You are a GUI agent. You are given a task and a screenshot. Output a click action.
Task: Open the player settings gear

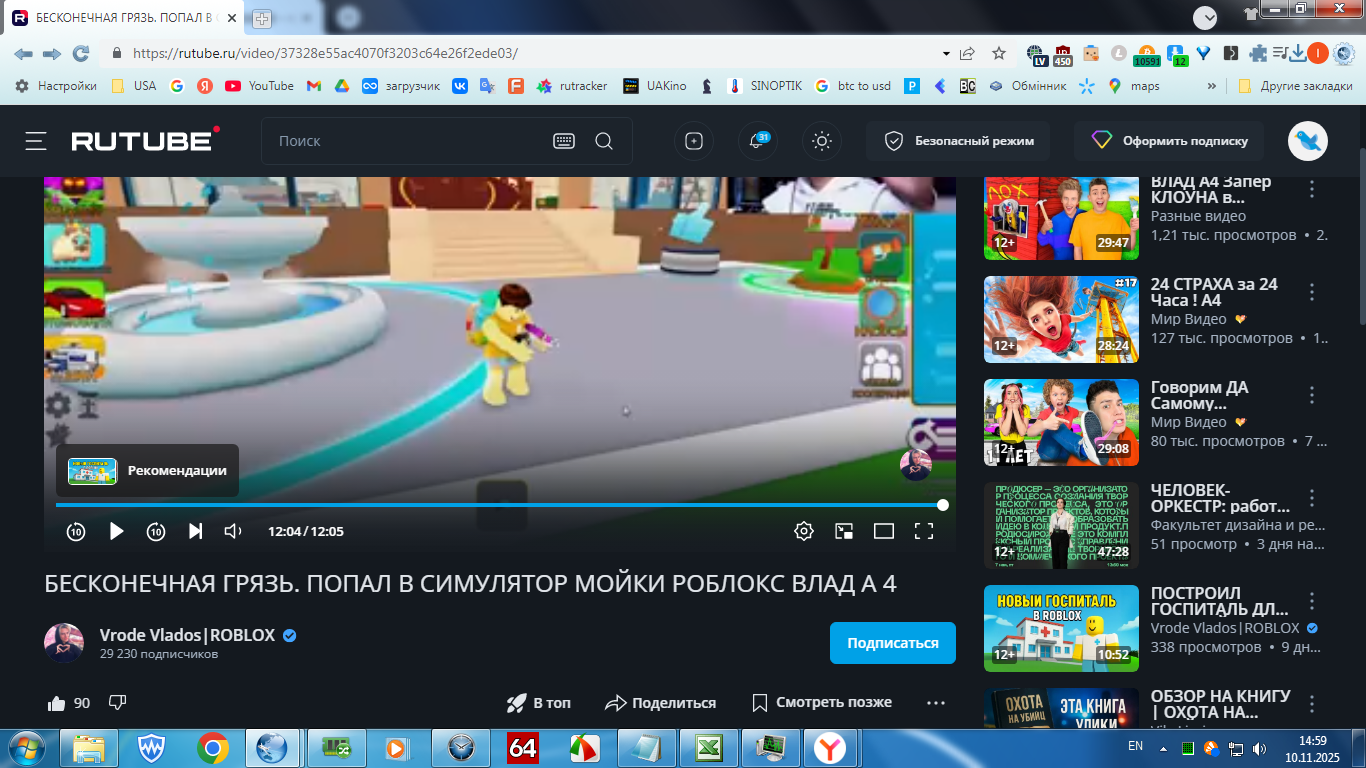pos(804,531)
